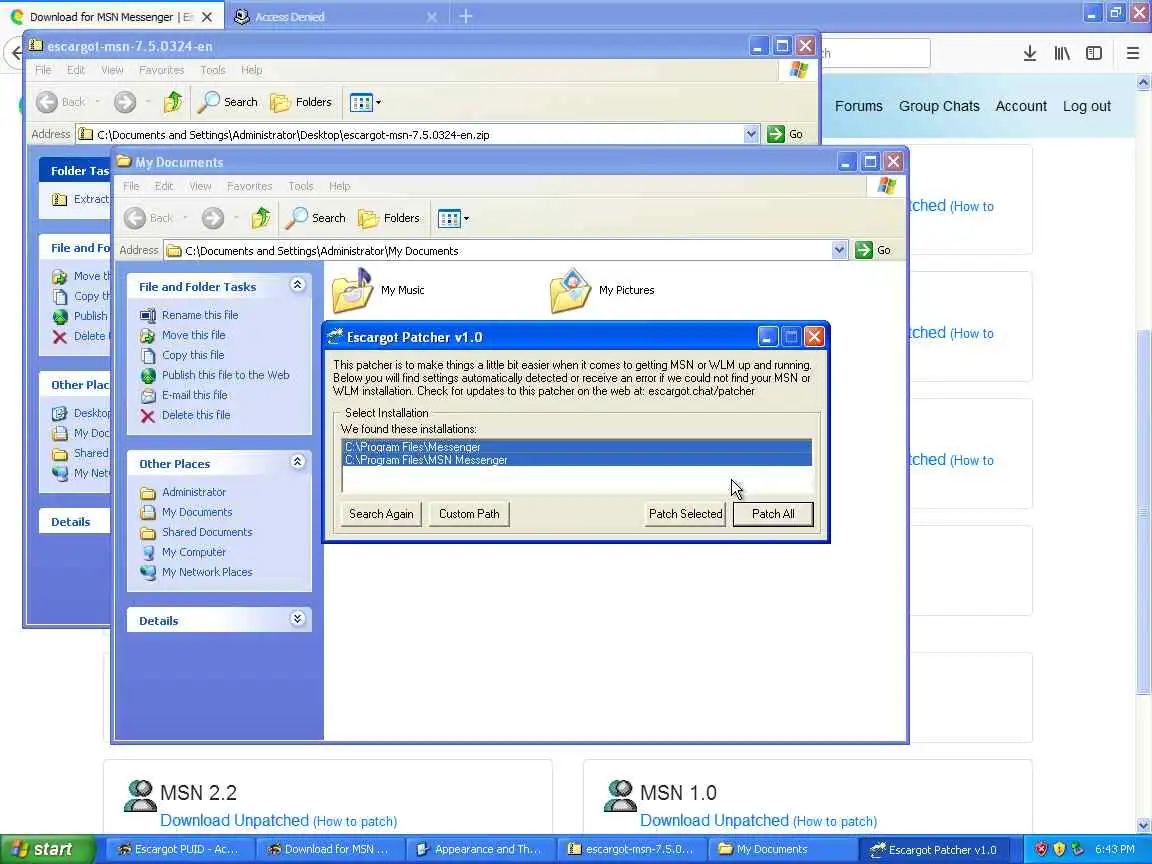
Task: Click Folders in escargot-msn window toolbar
Action: point(300,101)
